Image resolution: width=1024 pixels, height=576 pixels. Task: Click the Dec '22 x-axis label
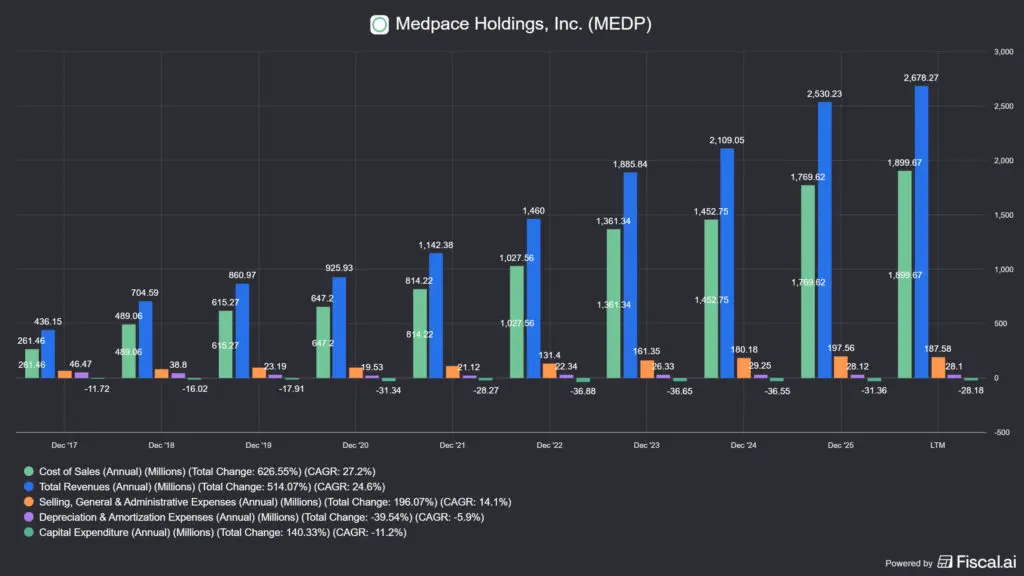coord(549,445)
